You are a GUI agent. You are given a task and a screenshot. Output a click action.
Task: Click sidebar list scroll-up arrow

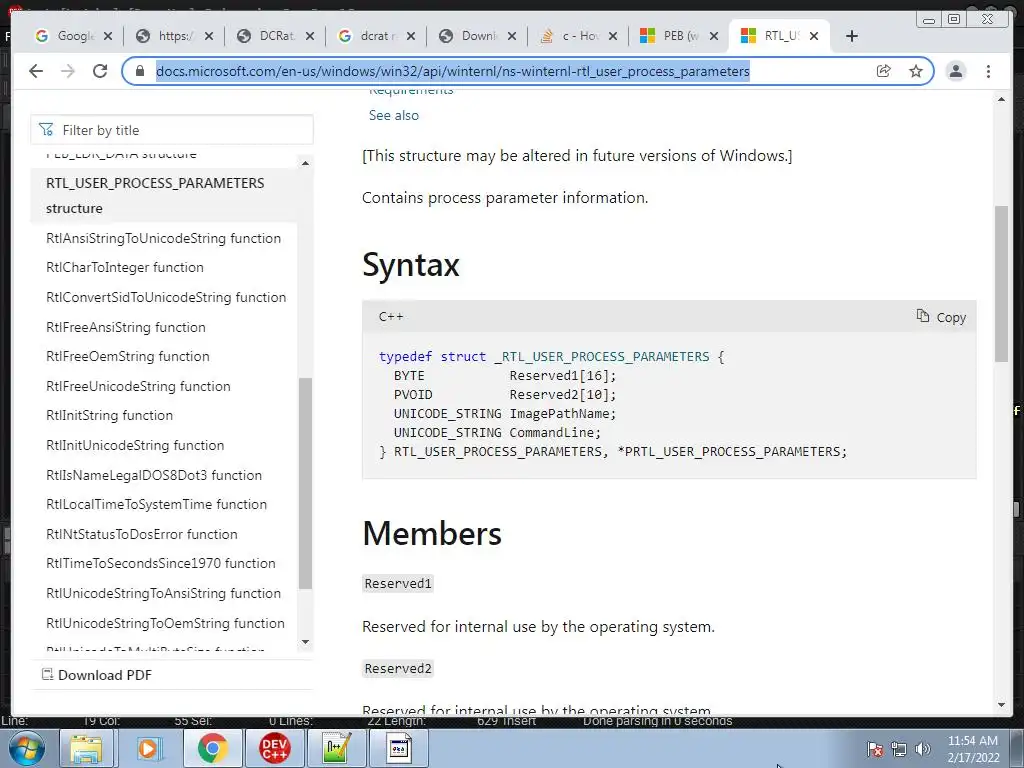(305, 163)
